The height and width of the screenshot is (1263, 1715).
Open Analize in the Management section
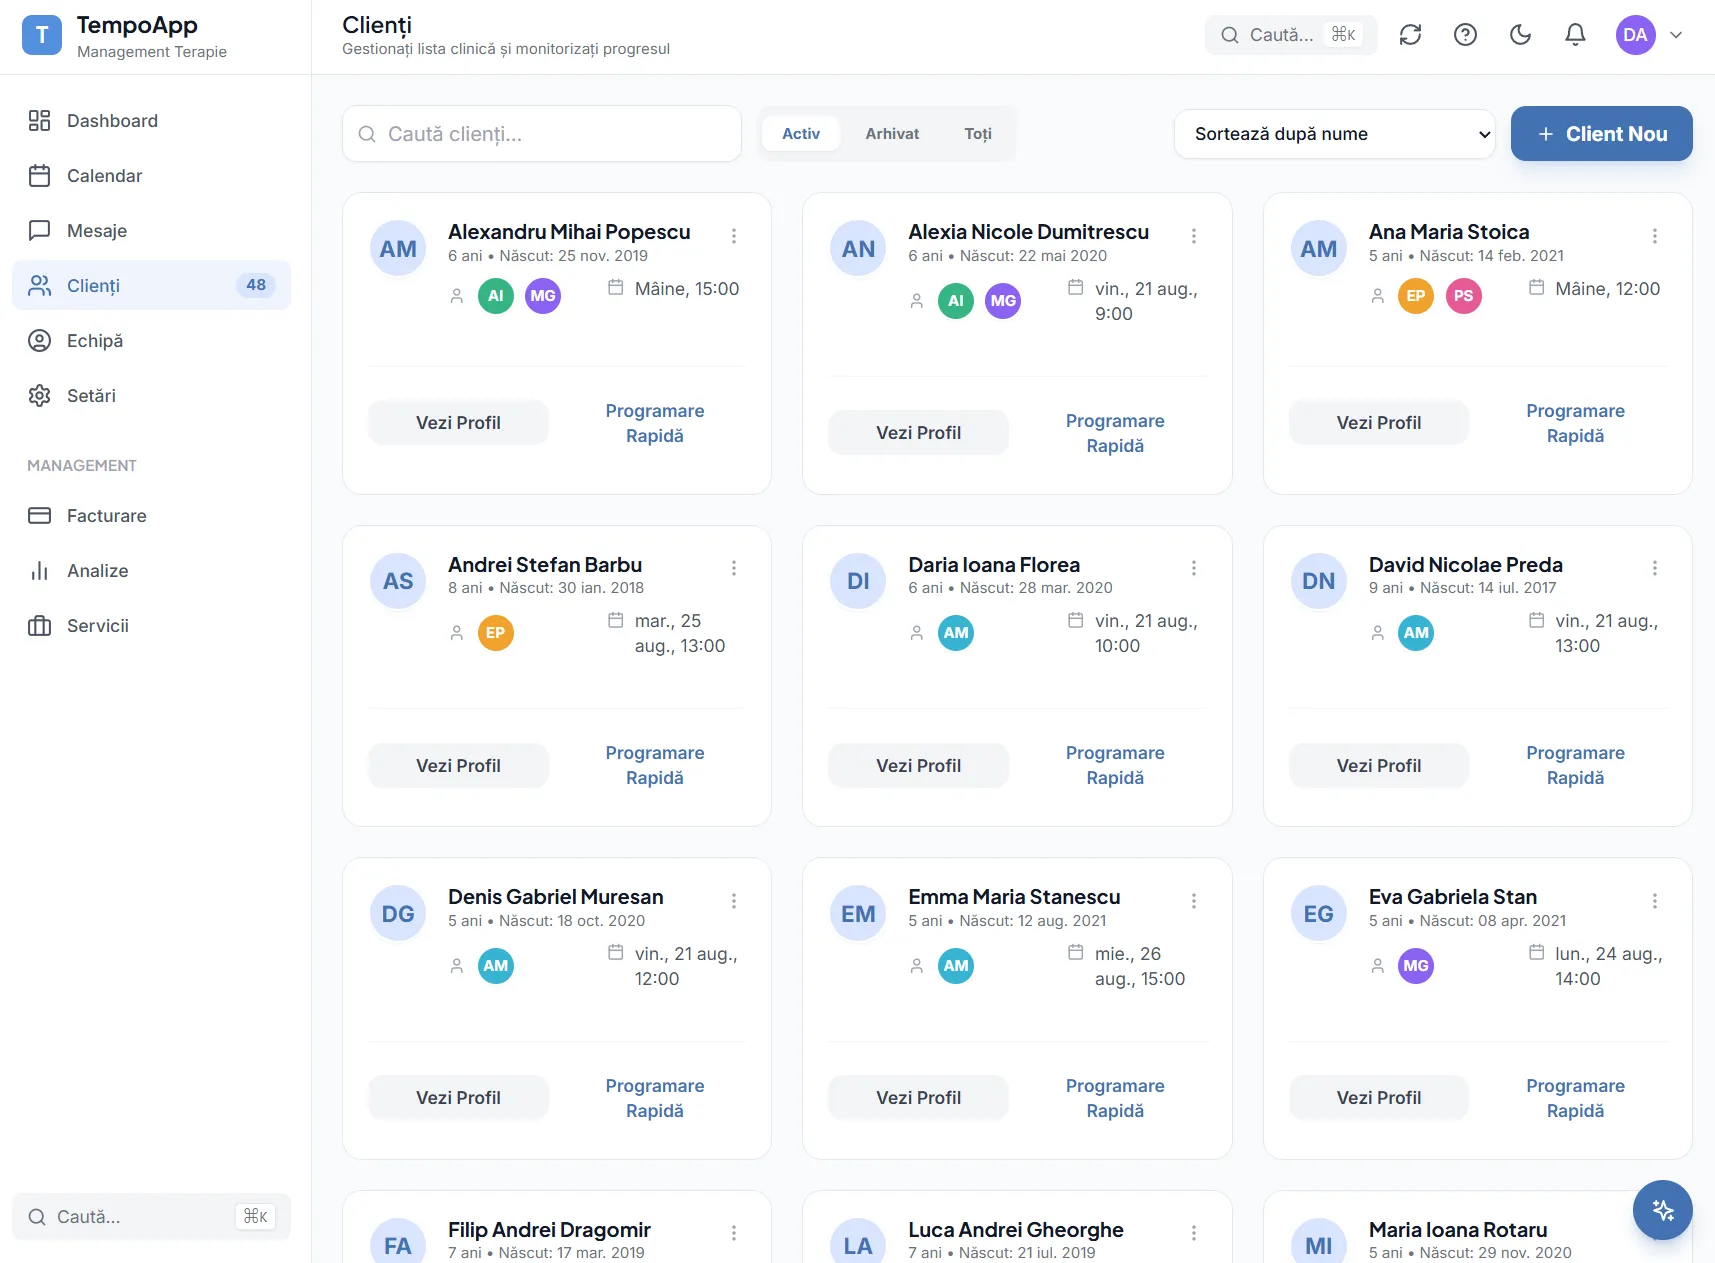point(151,571)
